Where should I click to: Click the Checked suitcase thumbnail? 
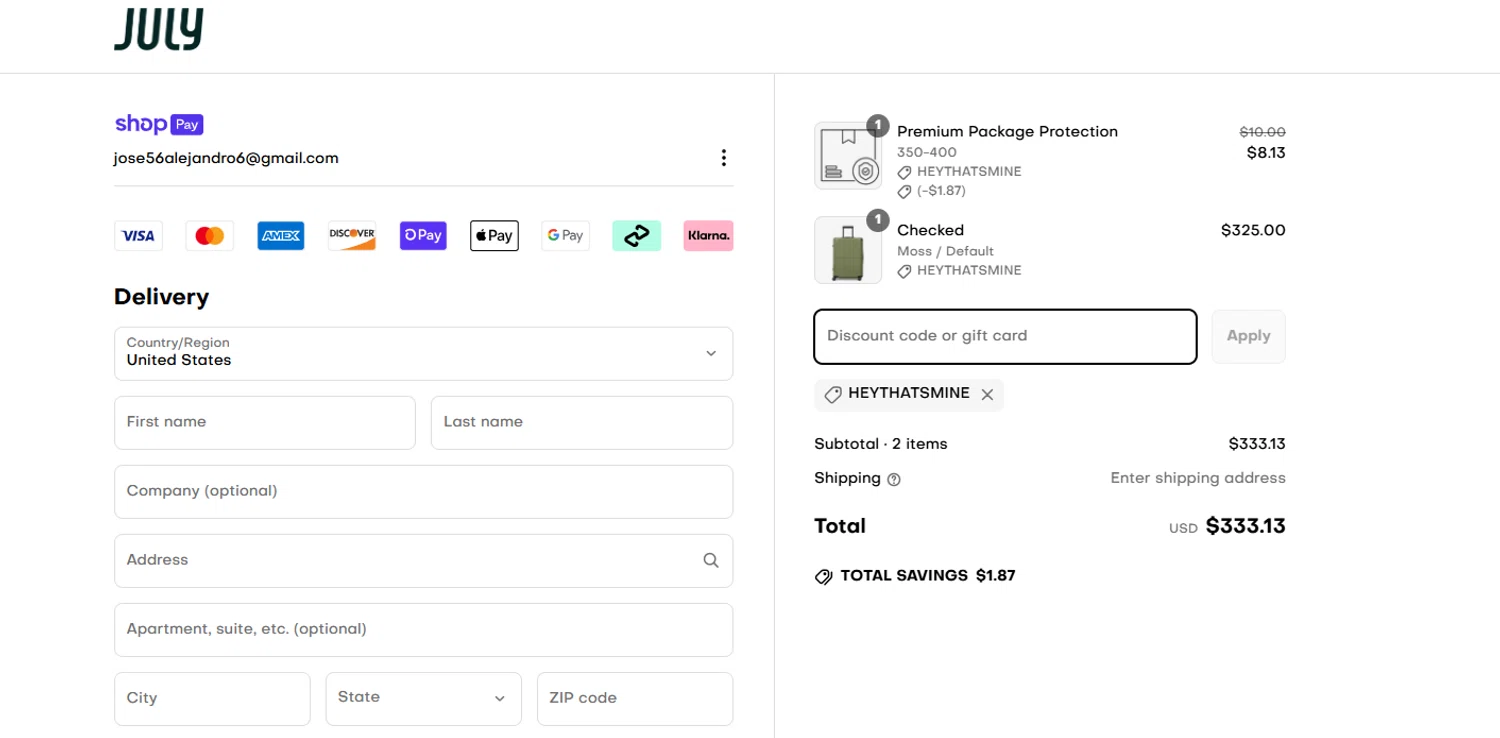848,250
